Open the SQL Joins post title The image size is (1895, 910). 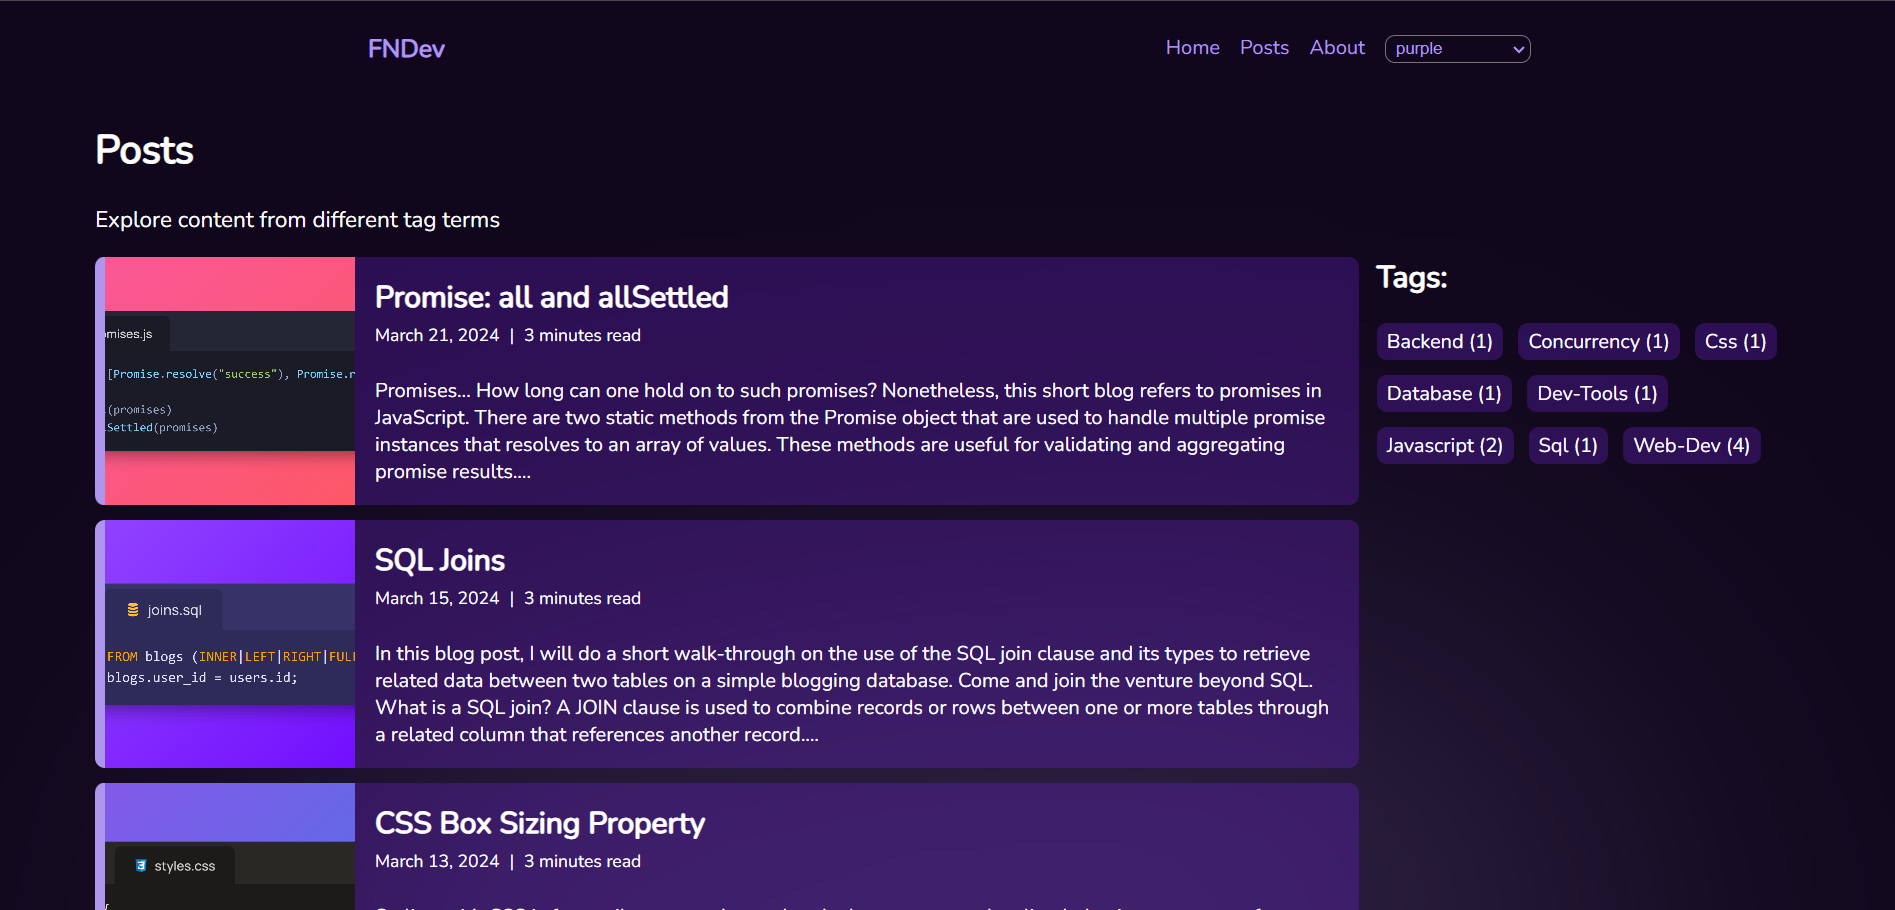(x=440, y=560)
